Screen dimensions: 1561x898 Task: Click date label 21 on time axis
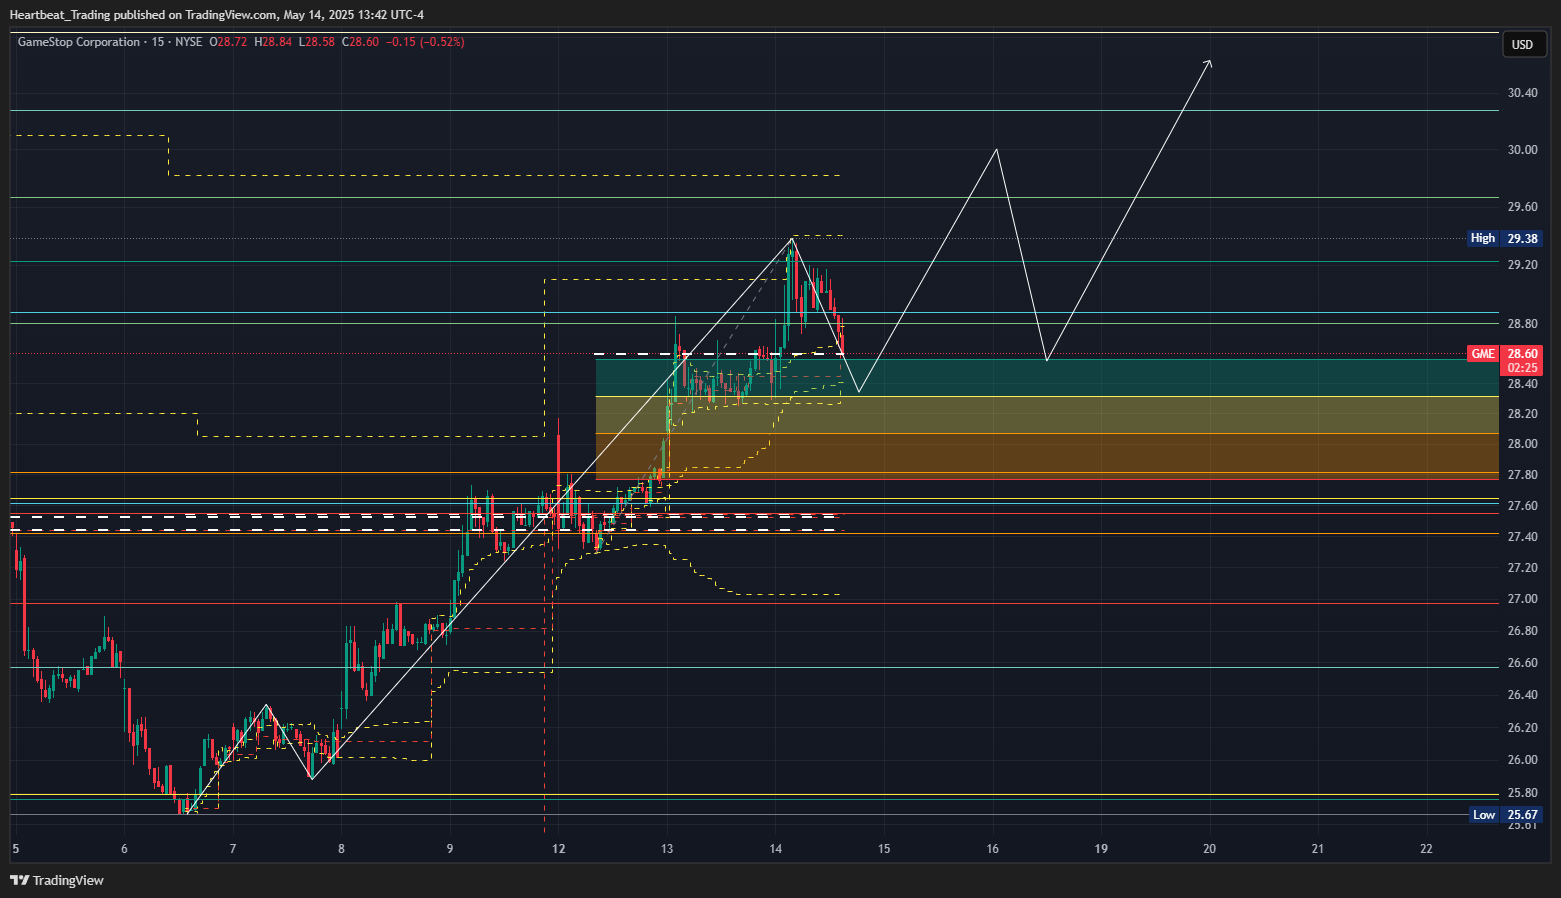(1318, 849)
